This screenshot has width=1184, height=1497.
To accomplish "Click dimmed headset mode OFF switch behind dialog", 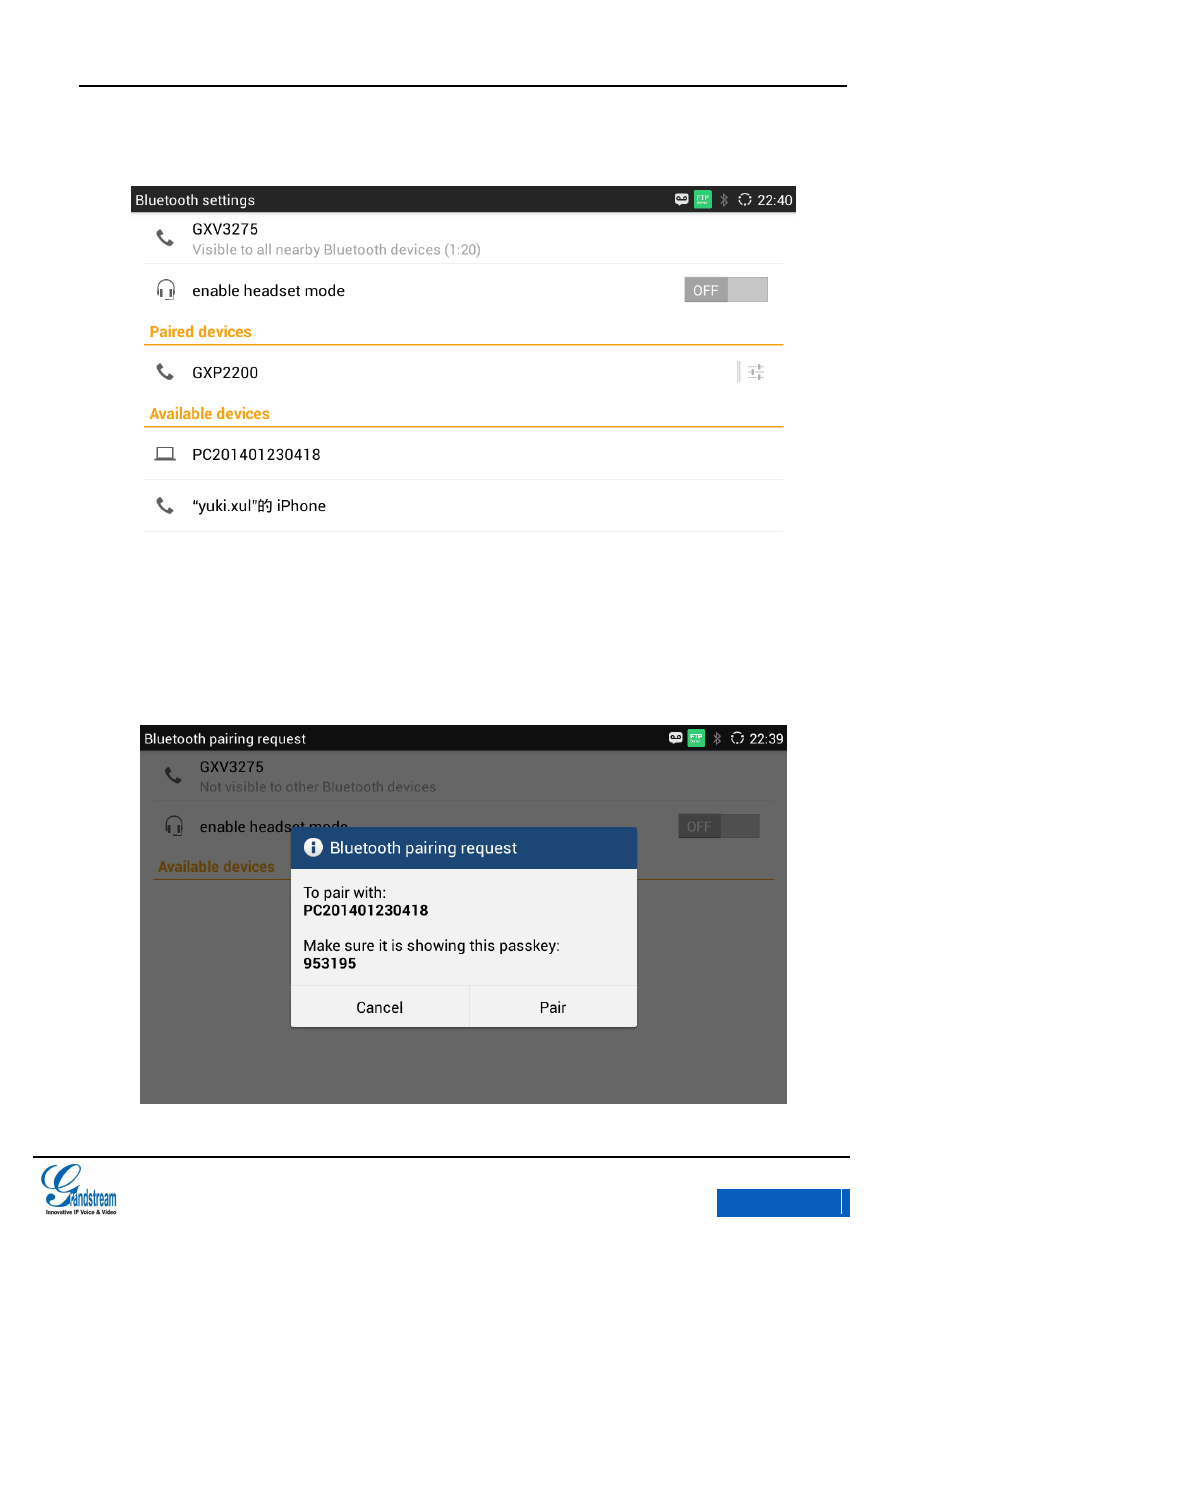I will point(719,826).
